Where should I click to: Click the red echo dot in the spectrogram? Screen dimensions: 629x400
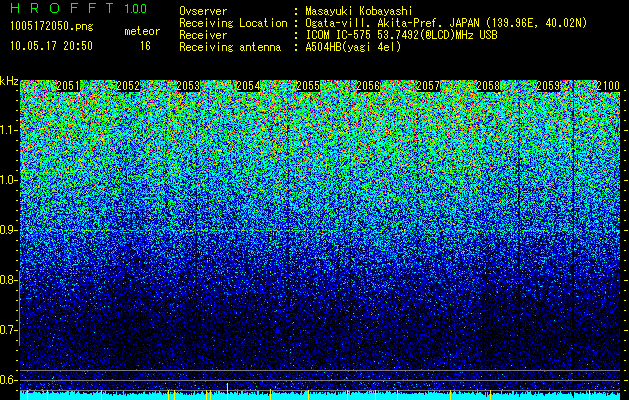coord(227,294)
